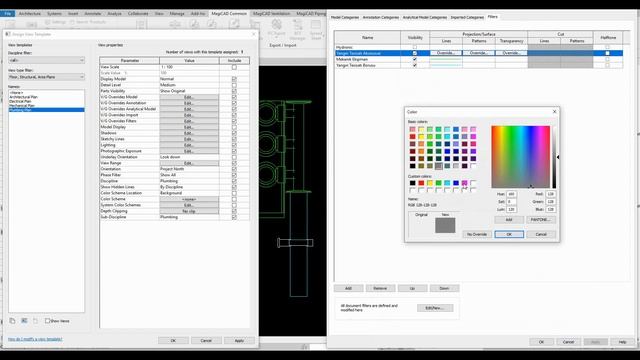Toggle Include checkbox for Underlay Orientation

click(x=234, y=157)
